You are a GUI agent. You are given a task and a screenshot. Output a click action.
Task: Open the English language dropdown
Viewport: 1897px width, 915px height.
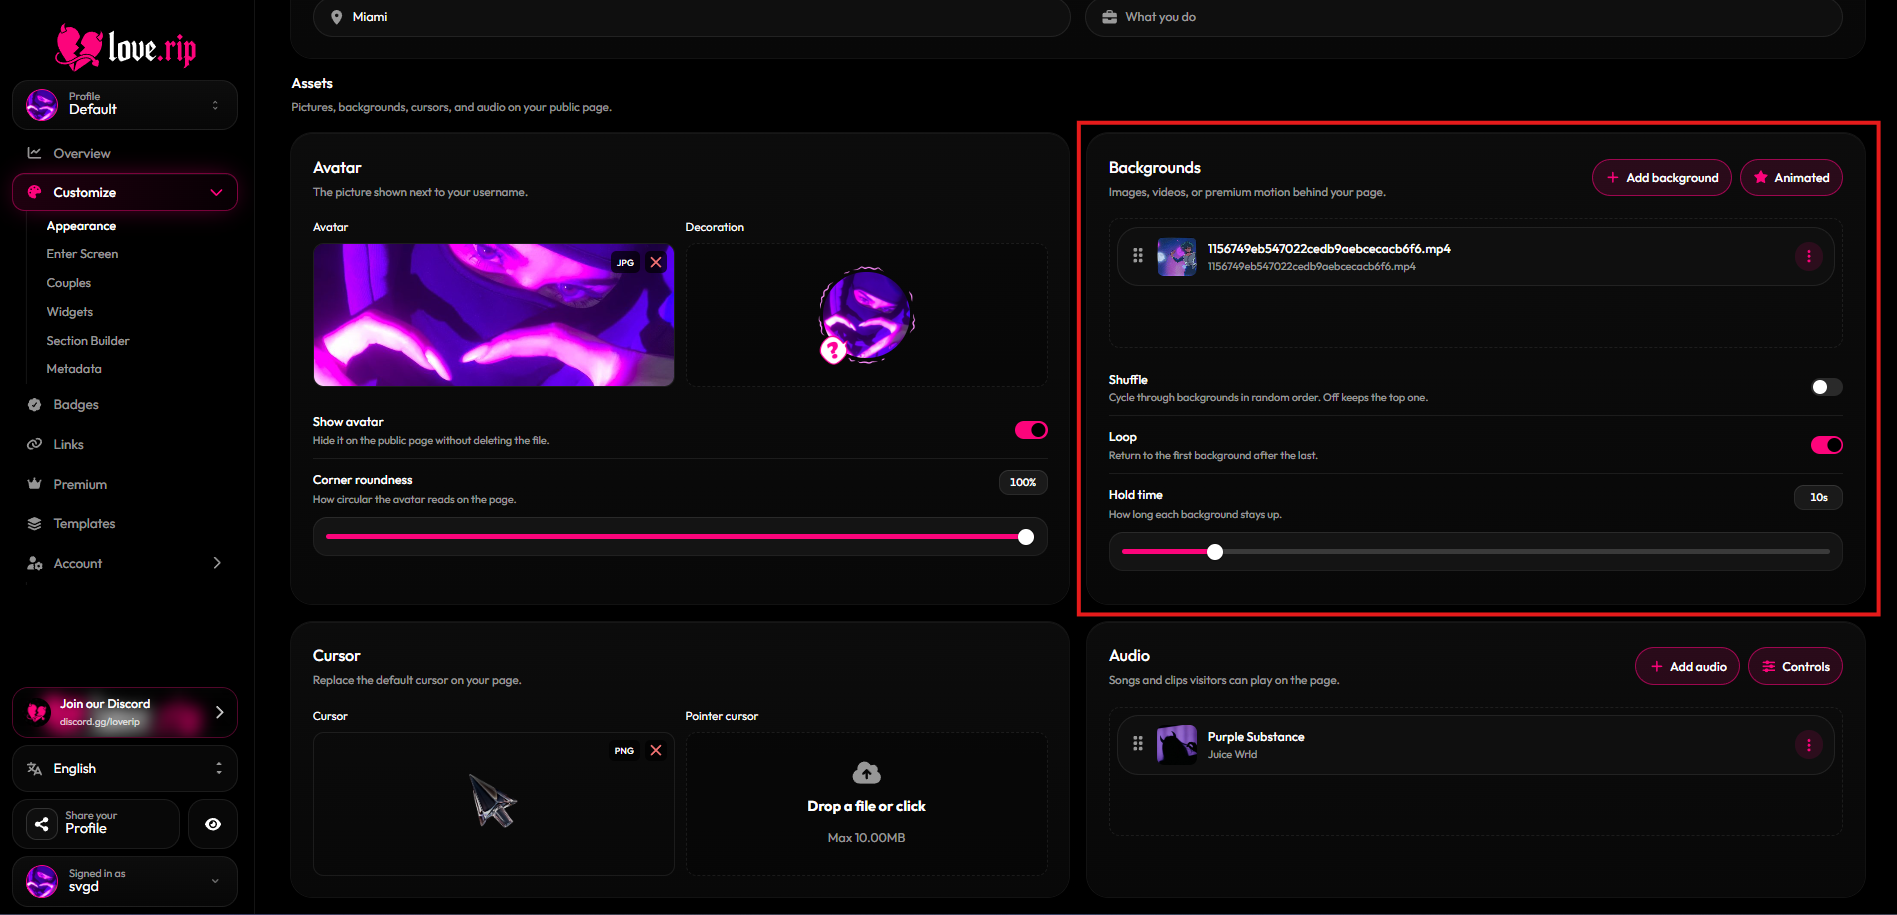(x=125, y=768)
